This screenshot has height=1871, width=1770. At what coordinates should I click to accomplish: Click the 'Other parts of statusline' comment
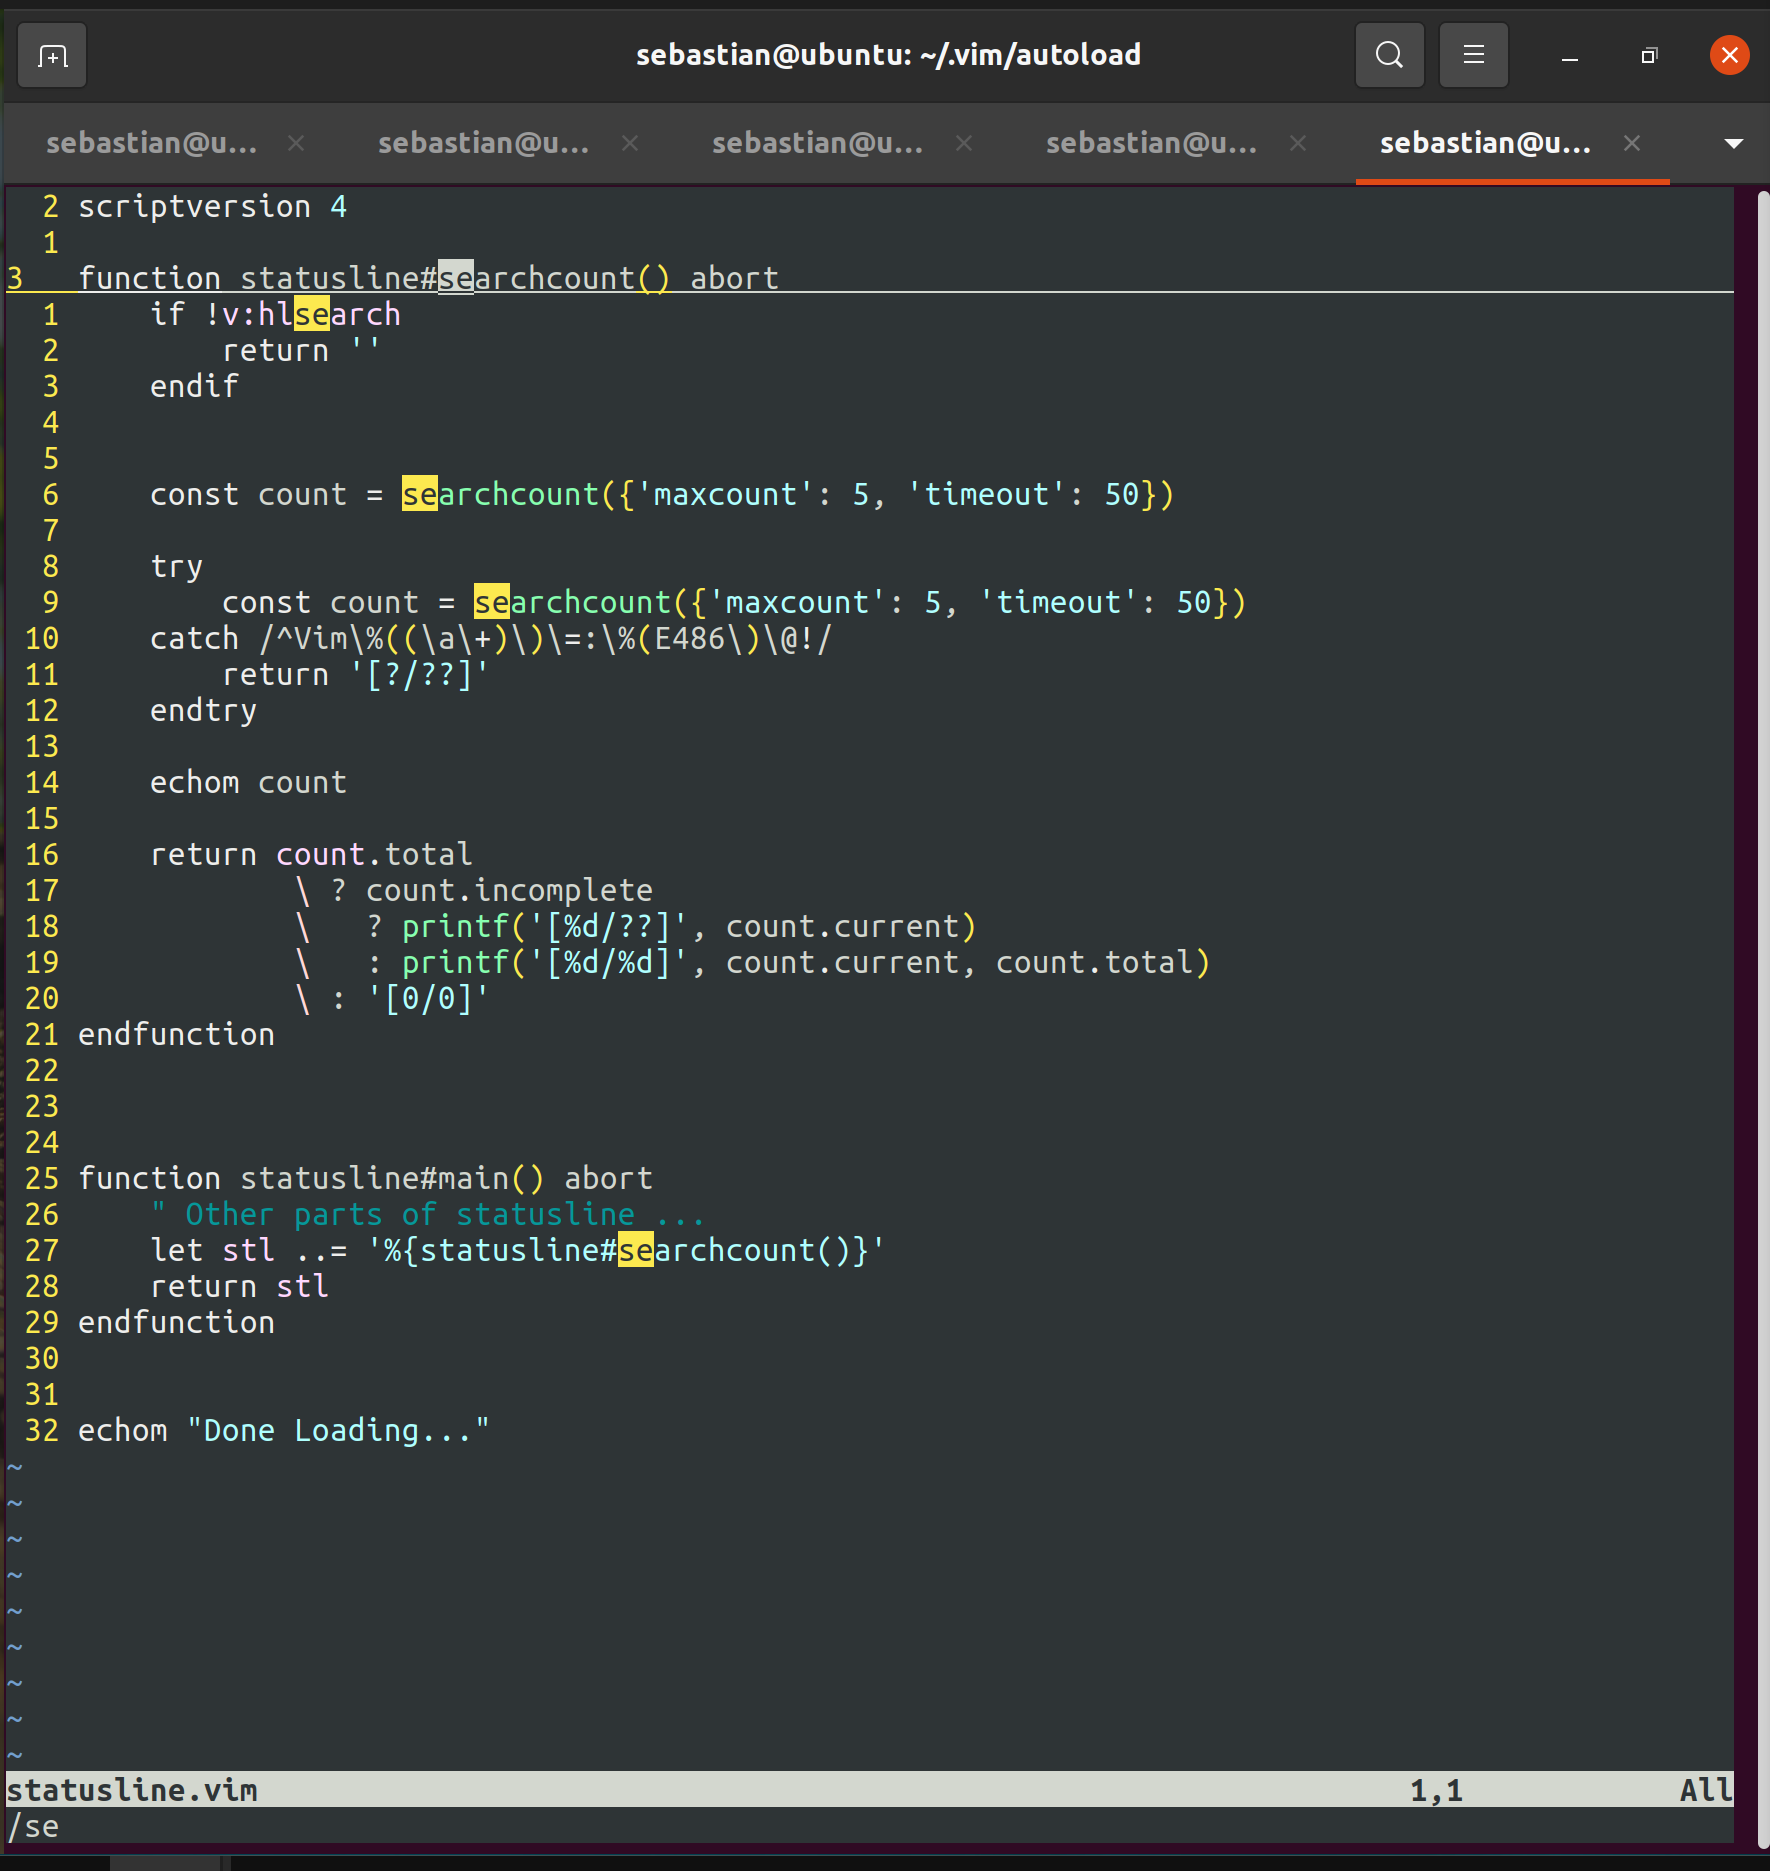(x=428, y=1214)
